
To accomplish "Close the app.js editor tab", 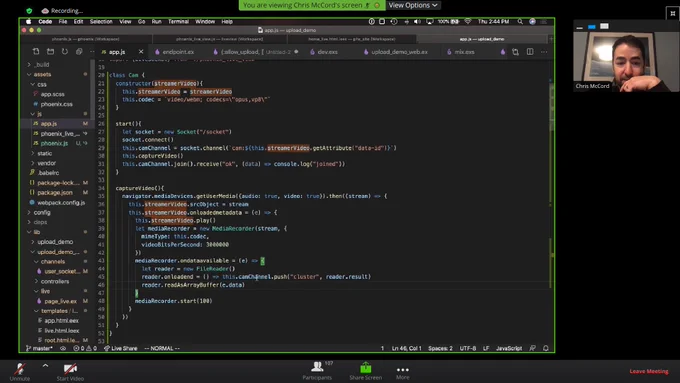I will [x=141, y=52].
